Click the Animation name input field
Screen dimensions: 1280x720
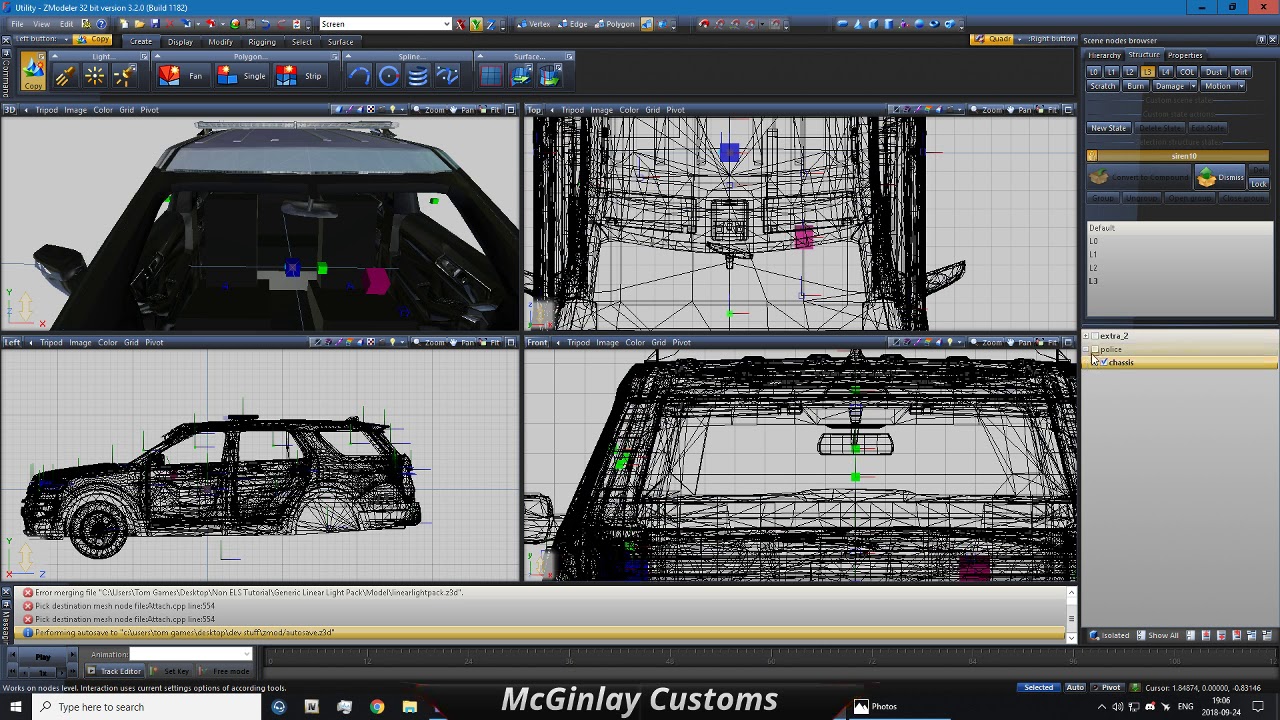tap(190, 654)
